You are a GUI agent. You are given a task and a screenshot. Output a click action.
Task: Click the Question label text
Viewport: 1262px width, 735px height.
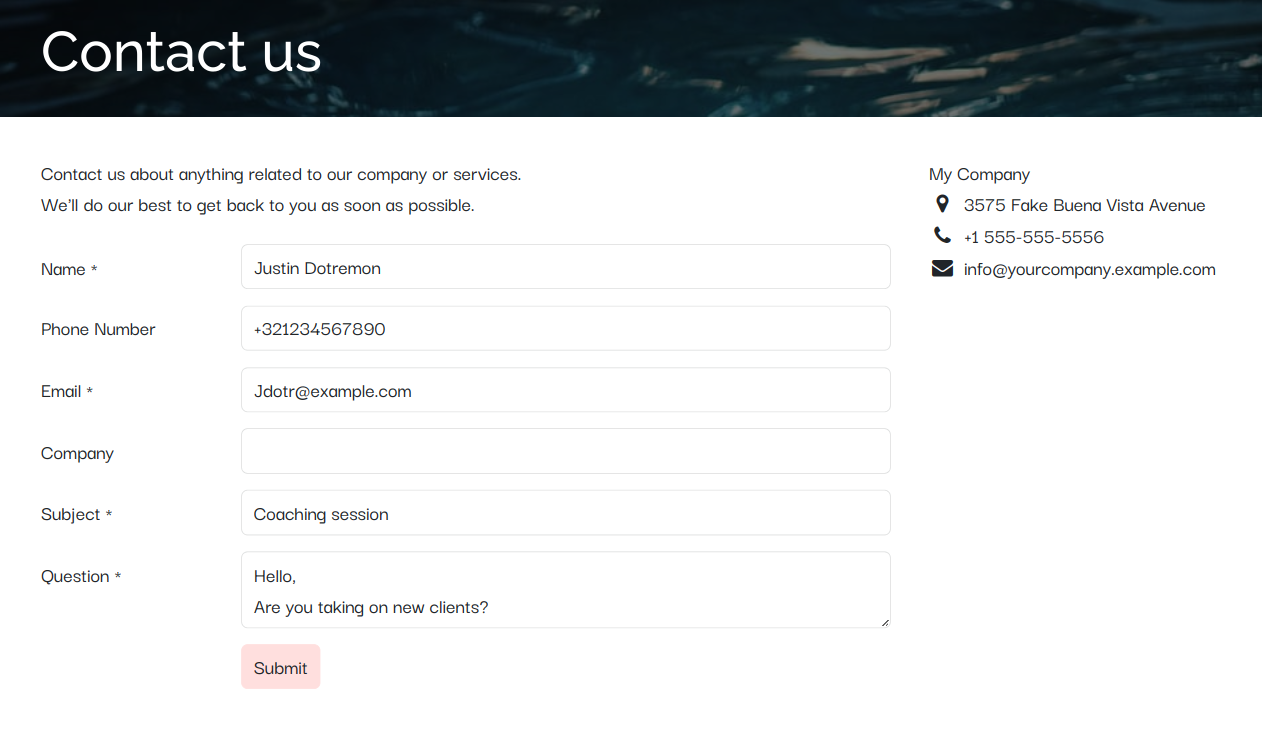(75, 576)
